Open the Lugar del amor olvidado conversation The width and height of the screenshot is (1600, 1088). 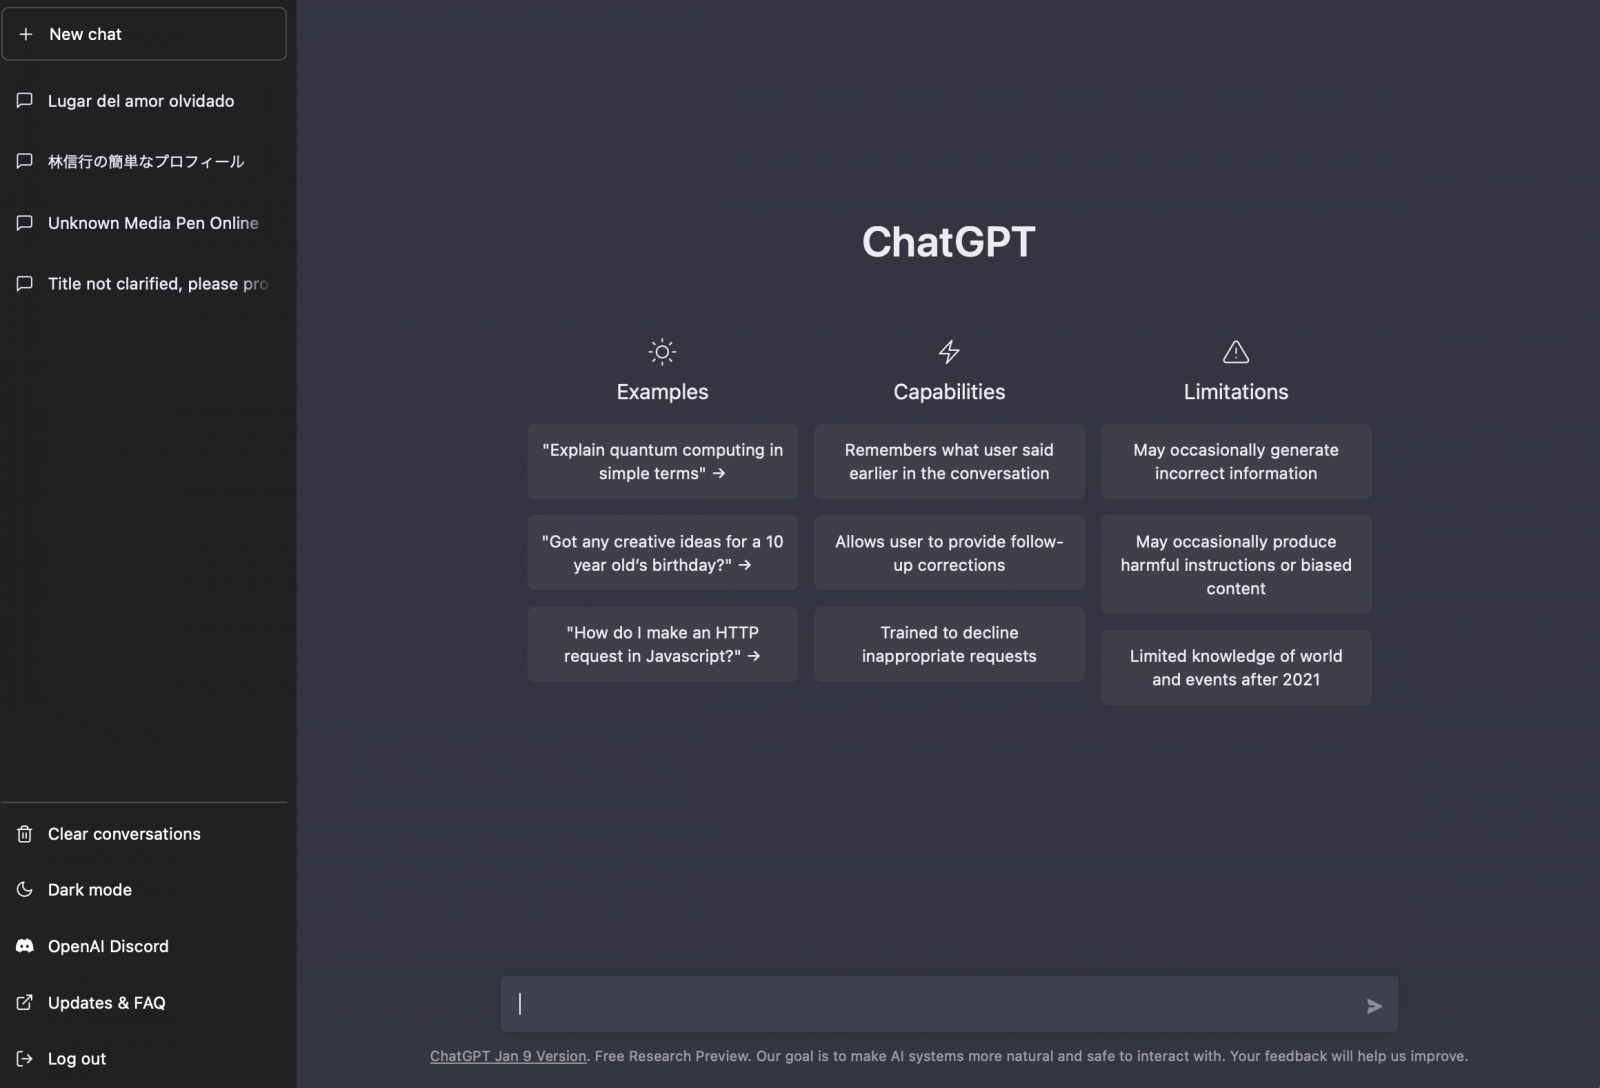coord(144,101)
